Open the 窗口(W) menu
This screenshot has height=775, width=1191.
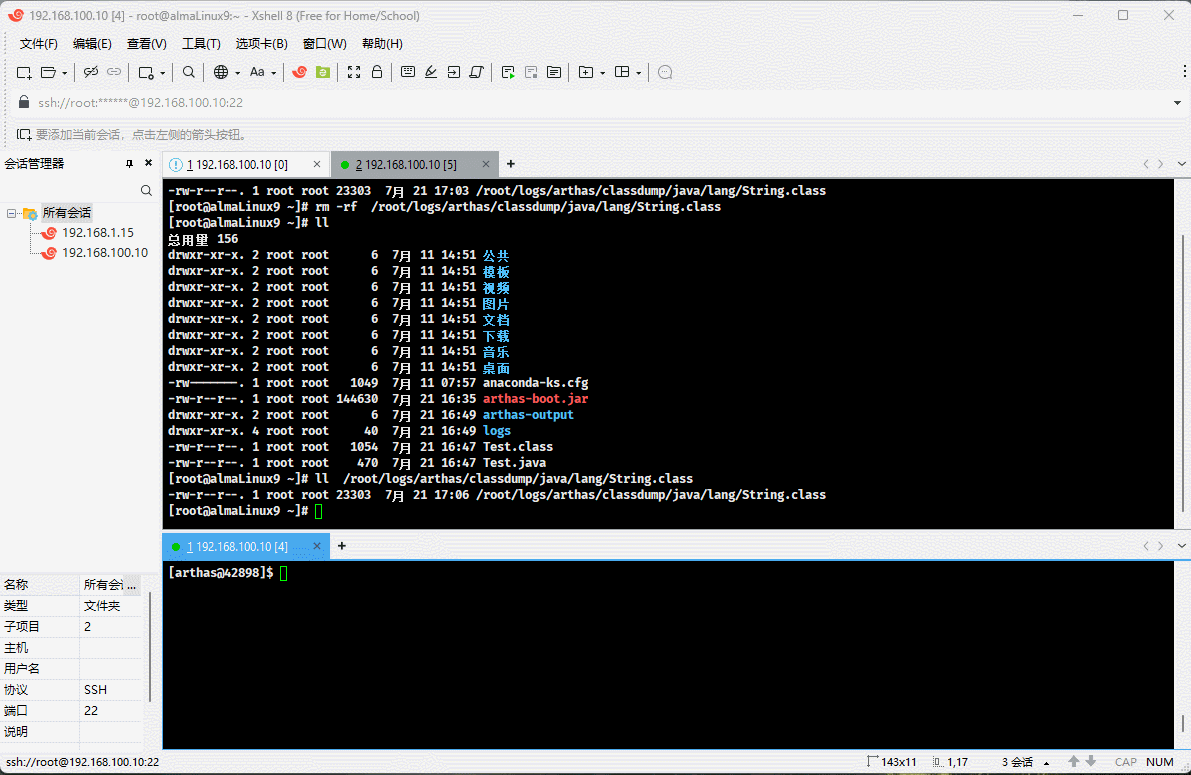click(324, 43)
